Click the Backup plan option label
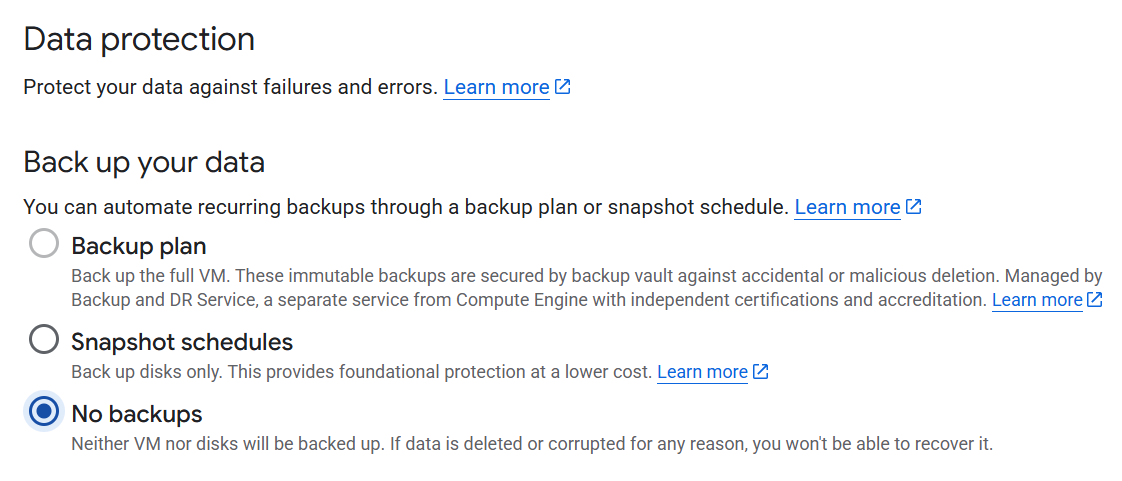 [x=139, y=245]
